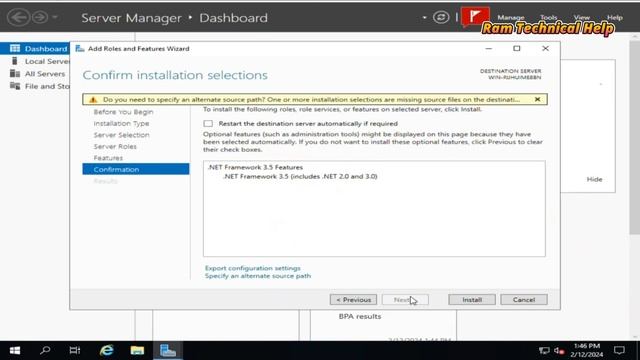The height and width of the screenshot is (360, 640).
Task: Click the .NET Framework 3.5 (includes .NET 2.0 and 3.0) entry
Action: (300, 176)
